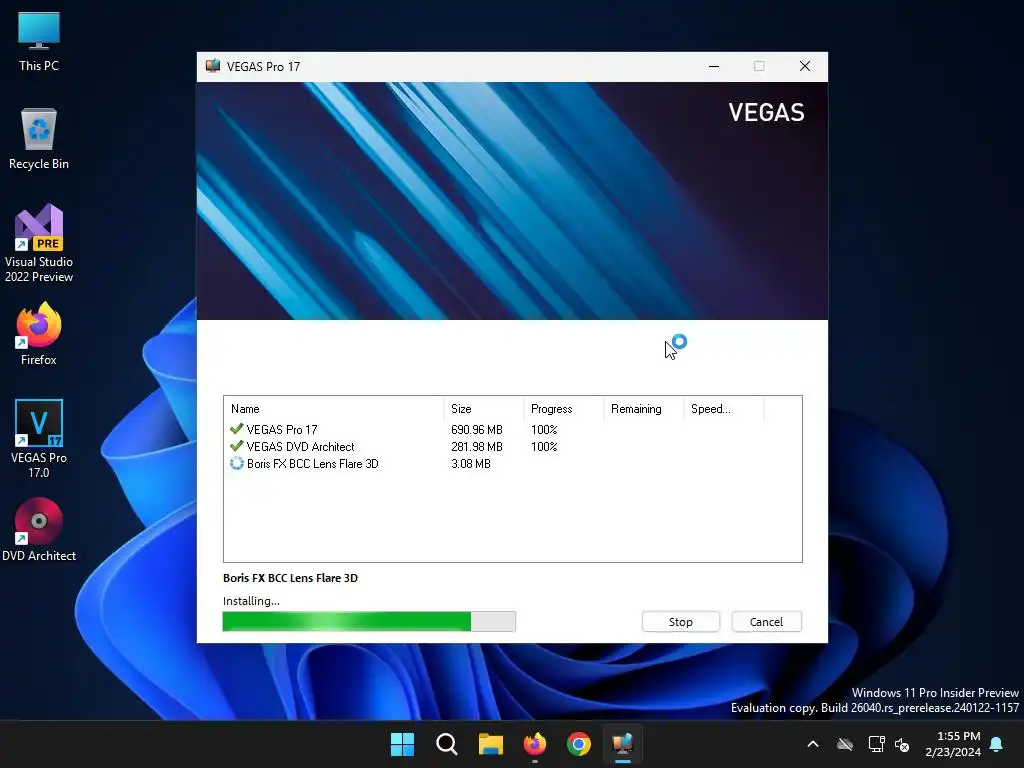Click the green checkmark beside VEGAS DVD Architect
This screenshot has height=768, width=1024.
pyautogui.click(x=236, y=446)
